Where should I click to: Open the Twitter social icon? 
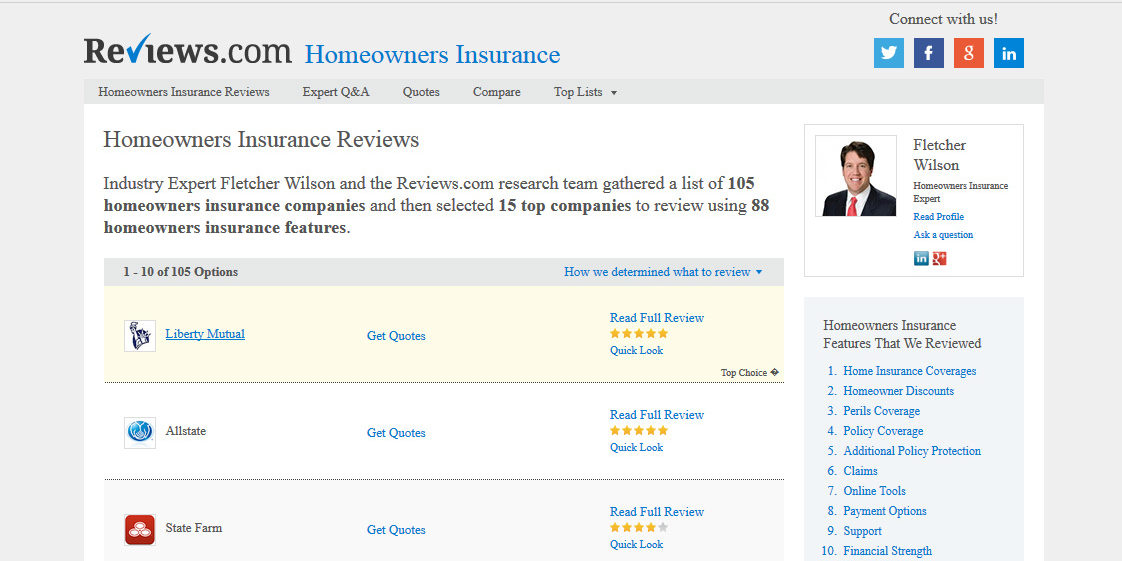coord(889,53)
